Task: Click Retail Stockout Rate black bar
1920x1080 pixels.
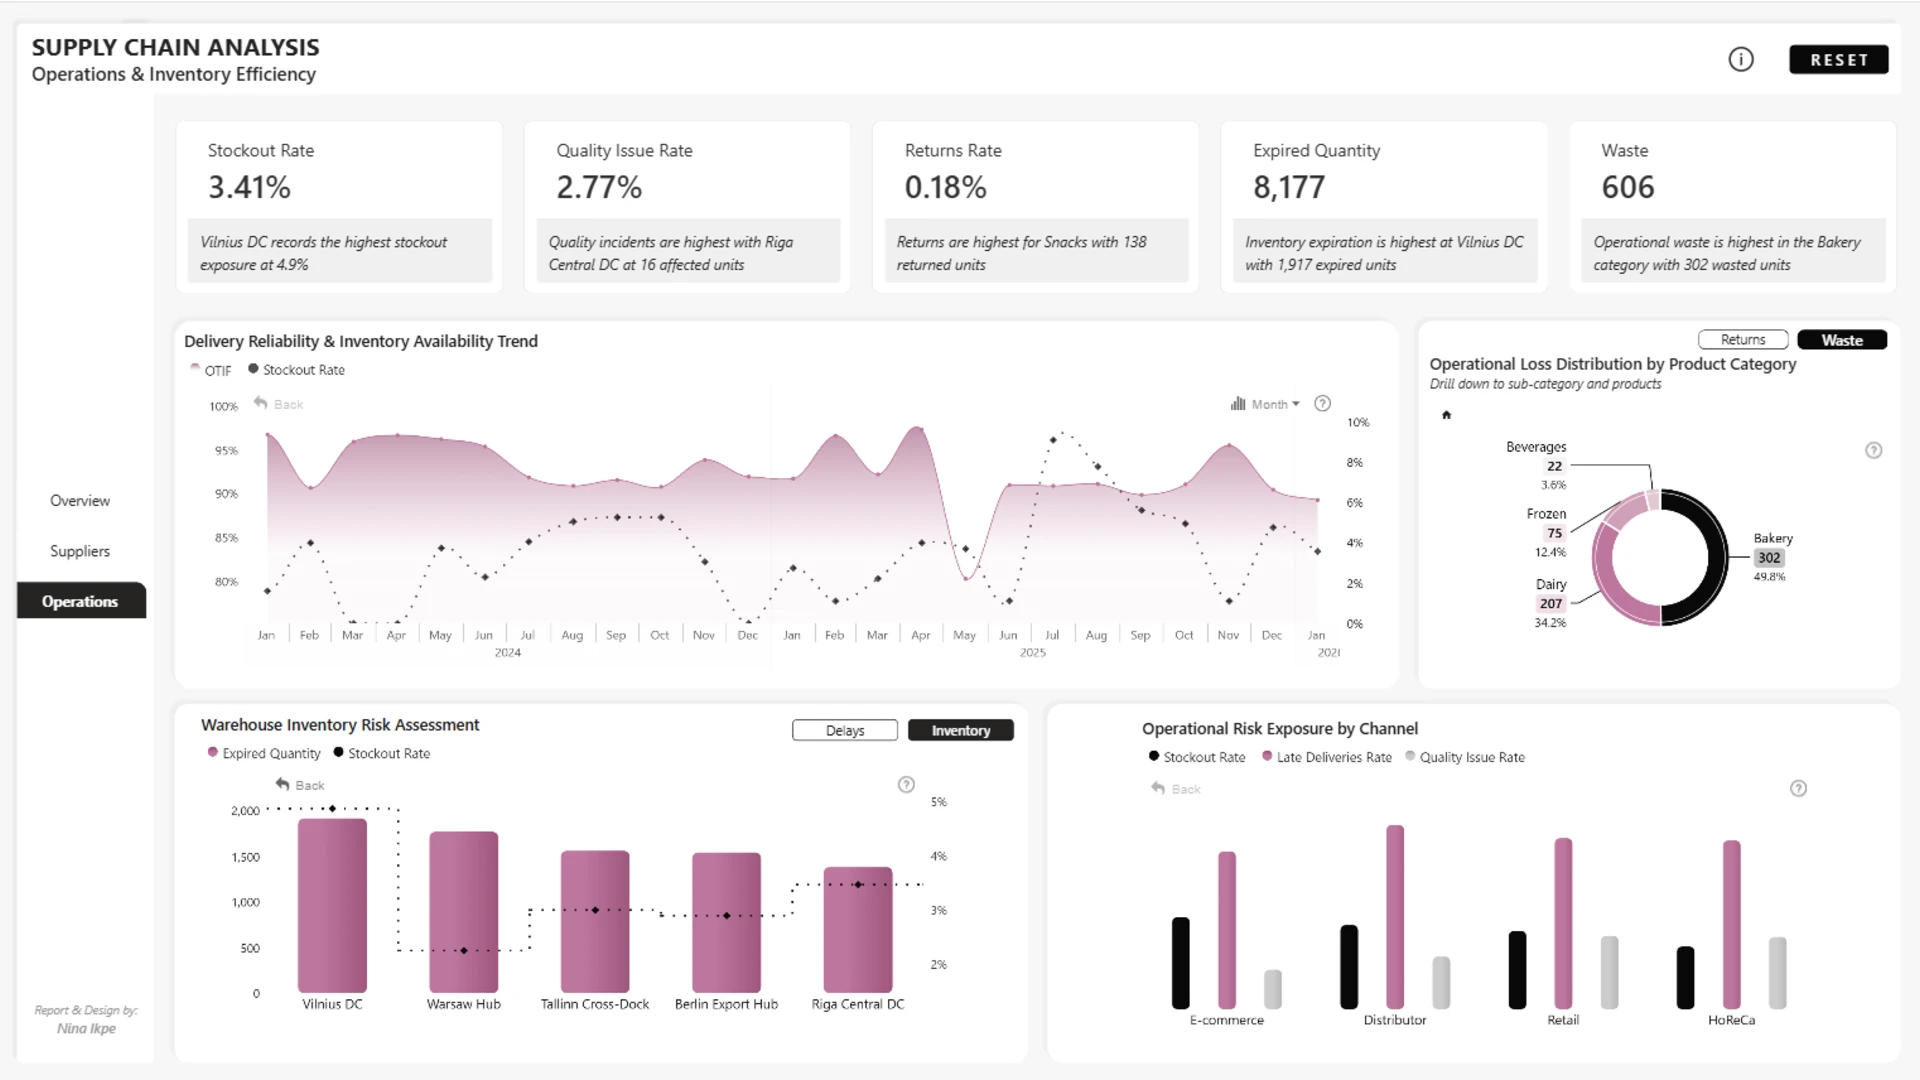Action: (x=1517, y=969)
